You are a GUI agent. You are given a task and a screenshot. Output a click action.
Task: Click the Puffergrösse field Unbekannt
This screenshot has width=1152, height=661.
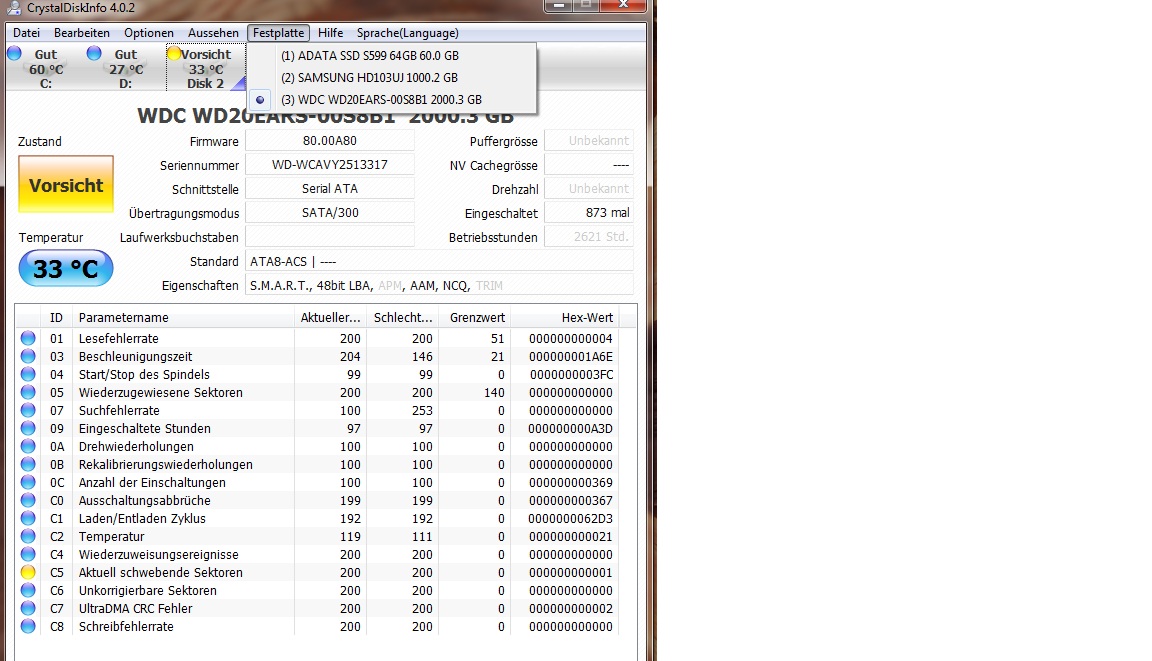pos(589,140)
